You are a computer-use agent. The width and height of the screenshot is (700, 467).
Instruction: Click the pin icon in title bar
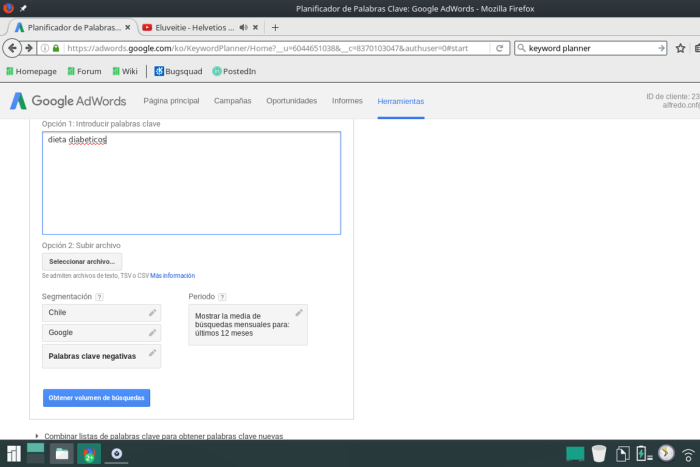click(23, 8)
